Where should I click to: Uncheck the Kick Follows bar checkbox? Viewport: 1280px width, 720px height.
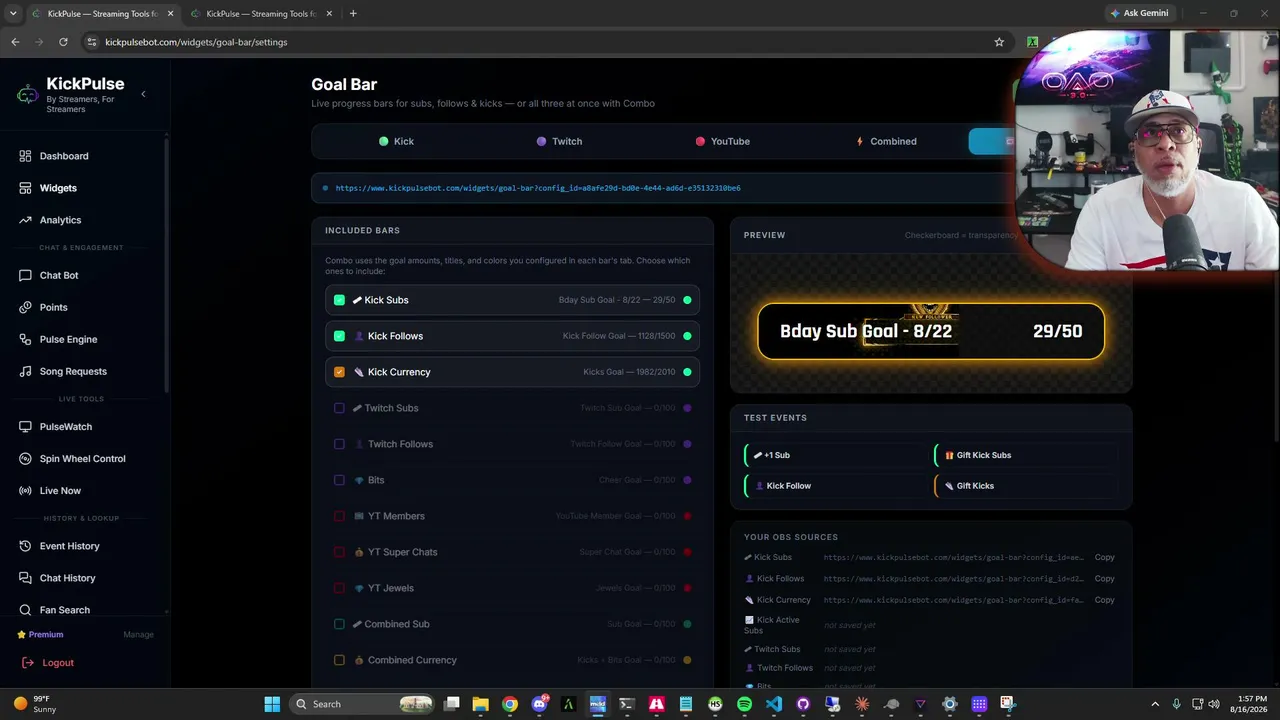point(340,336)
